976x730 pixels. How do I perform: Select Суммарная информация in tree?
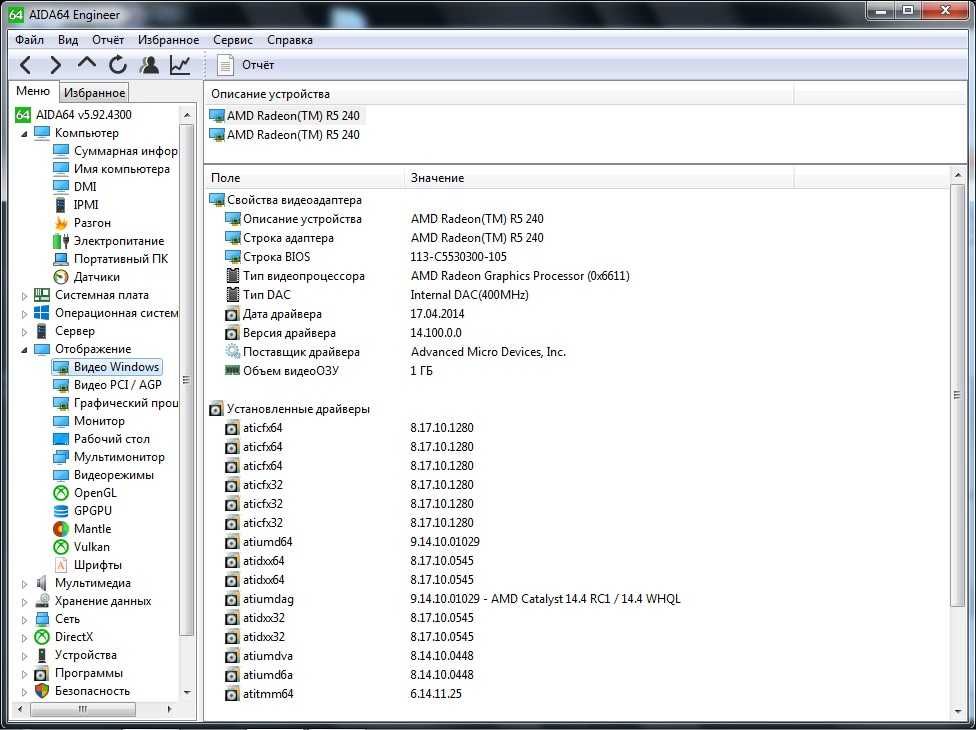[126, 151]
